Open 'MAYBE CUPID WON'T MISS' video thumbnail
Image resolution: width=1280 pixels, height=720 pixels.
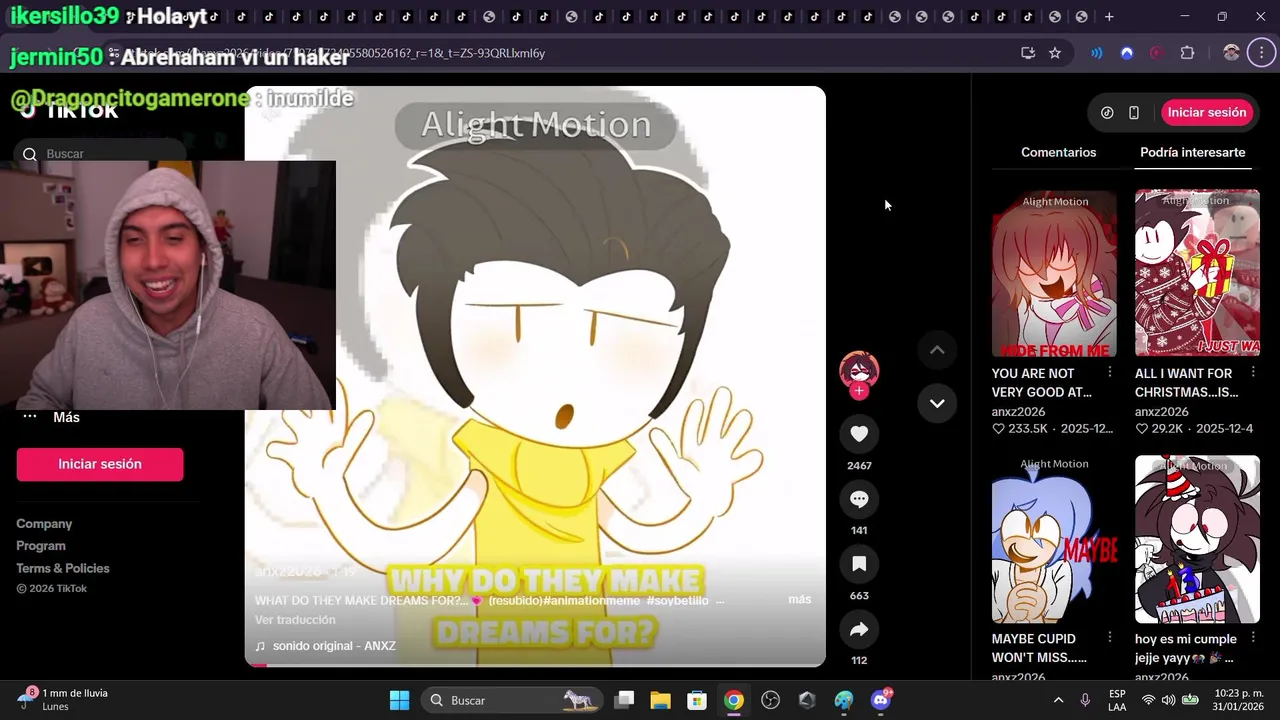click(1054, 539)
